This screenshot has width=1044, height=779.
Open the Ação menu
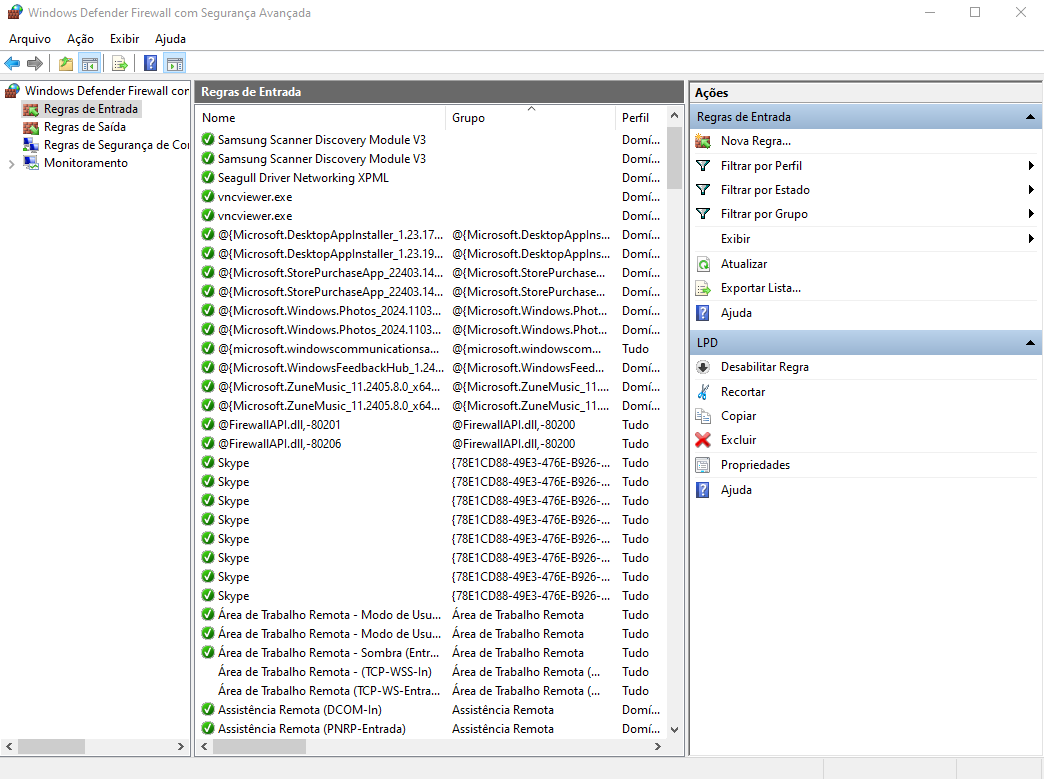[x=80, y=39]
